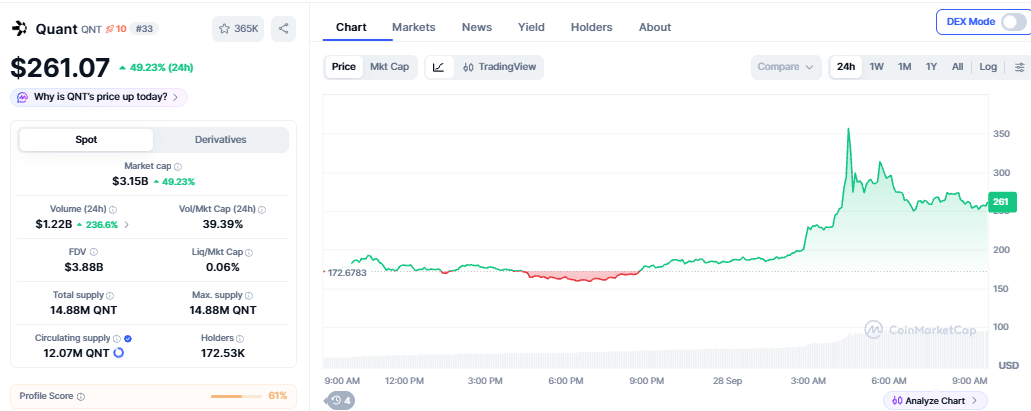
Task: Click the Vol/Mkt Cap (24h) info icon
Action: tap(262, 210)
